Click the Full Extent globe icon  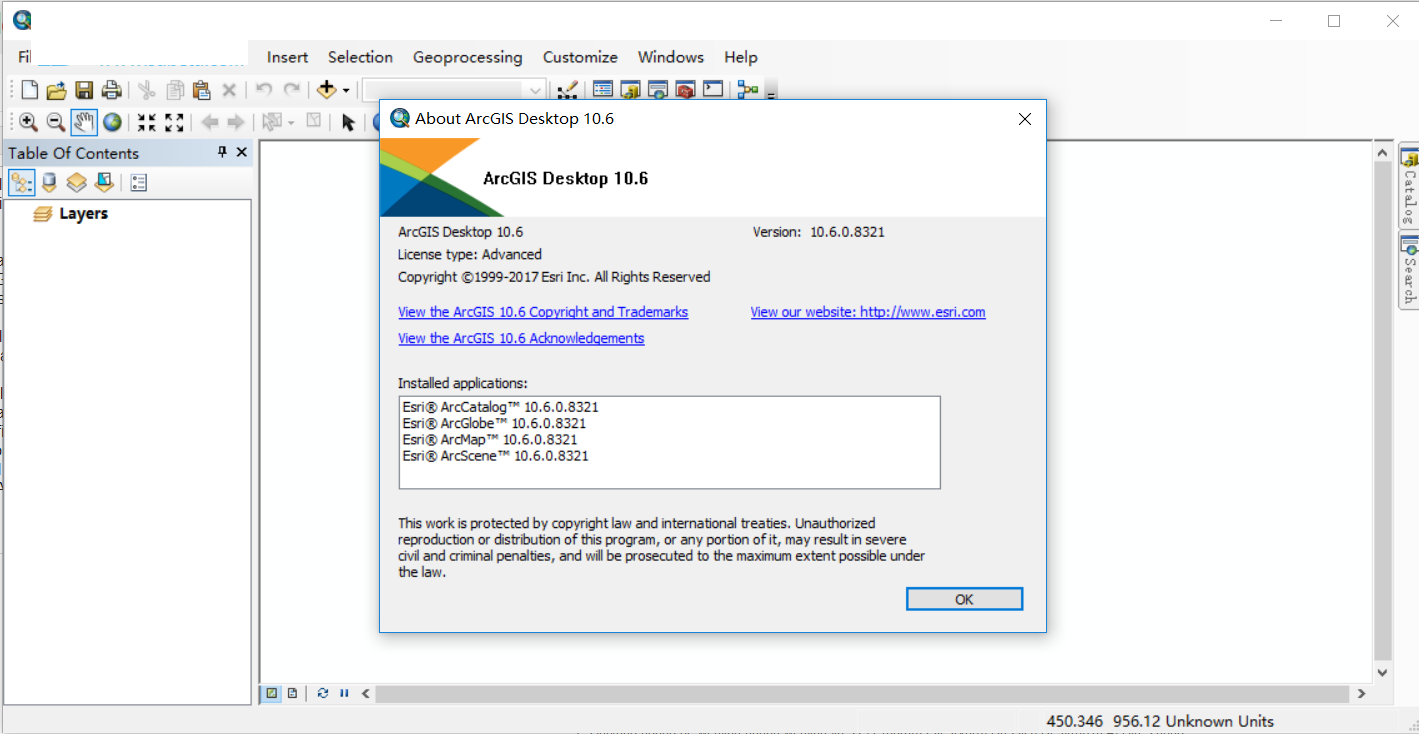click(x=112, y=122)
